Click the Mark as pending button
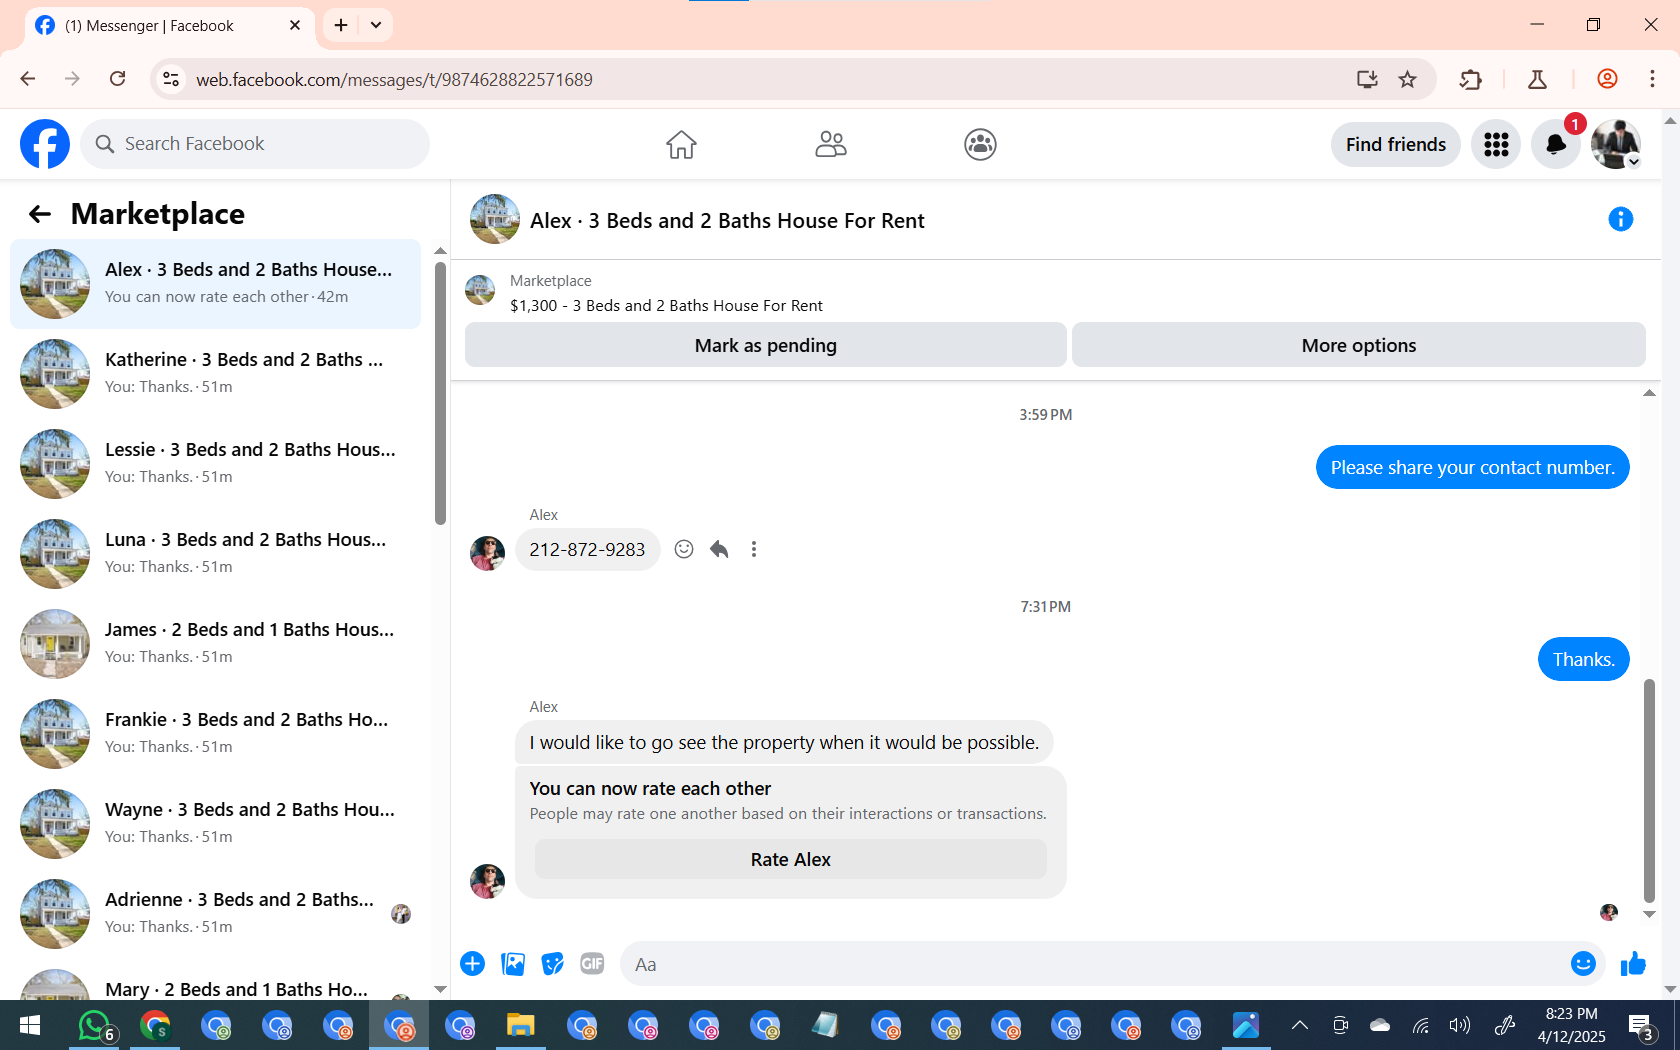 coord(766,345)
